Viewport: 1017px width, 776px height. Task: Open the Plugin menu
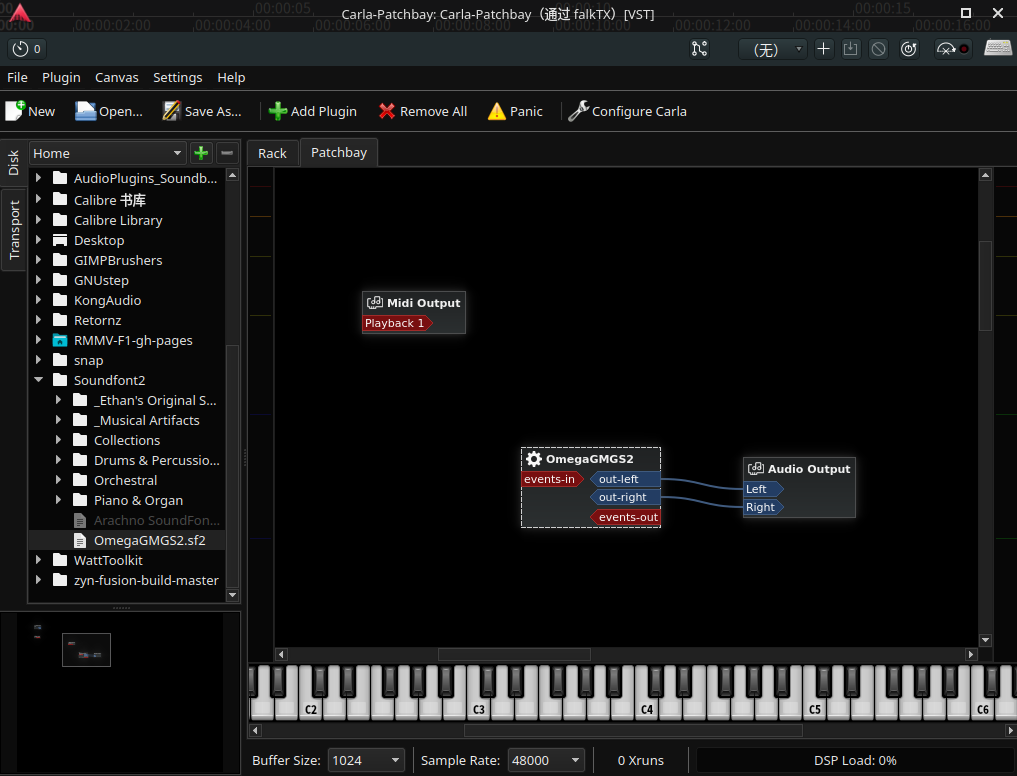coord(61,77)
